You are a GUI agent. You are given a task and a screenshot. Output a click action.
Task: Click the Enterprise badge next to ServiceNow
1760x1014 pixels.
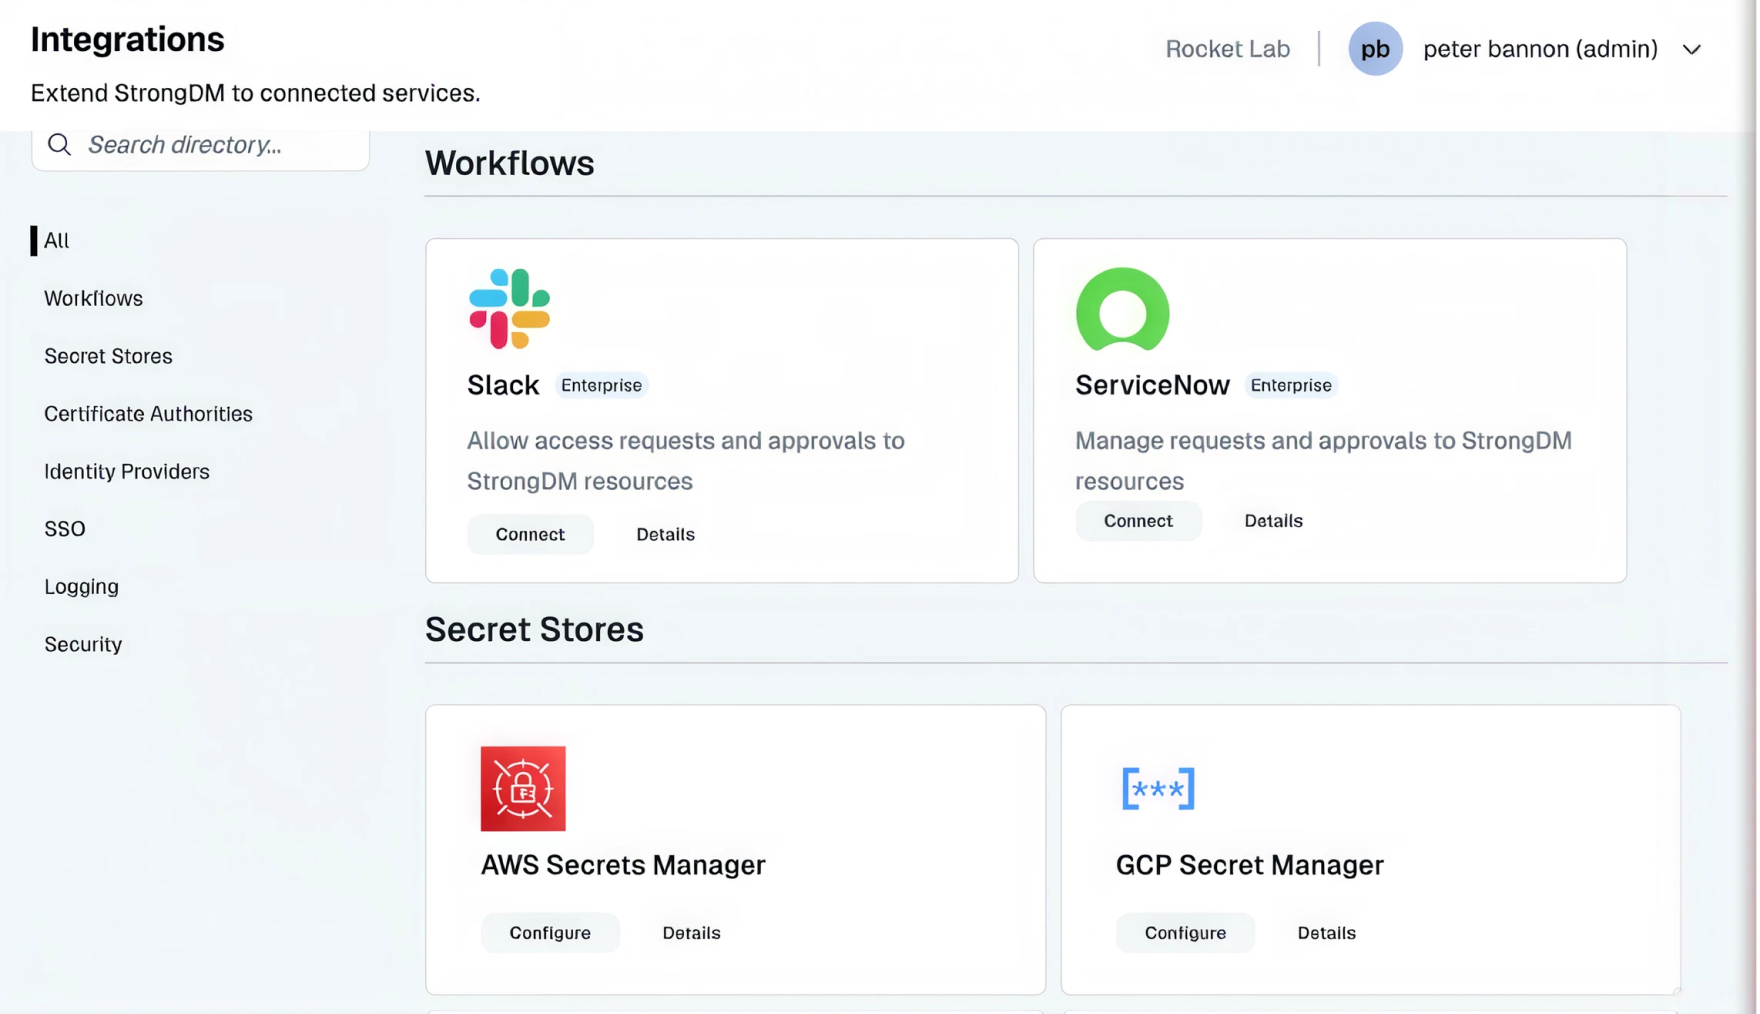(1291, 385)
